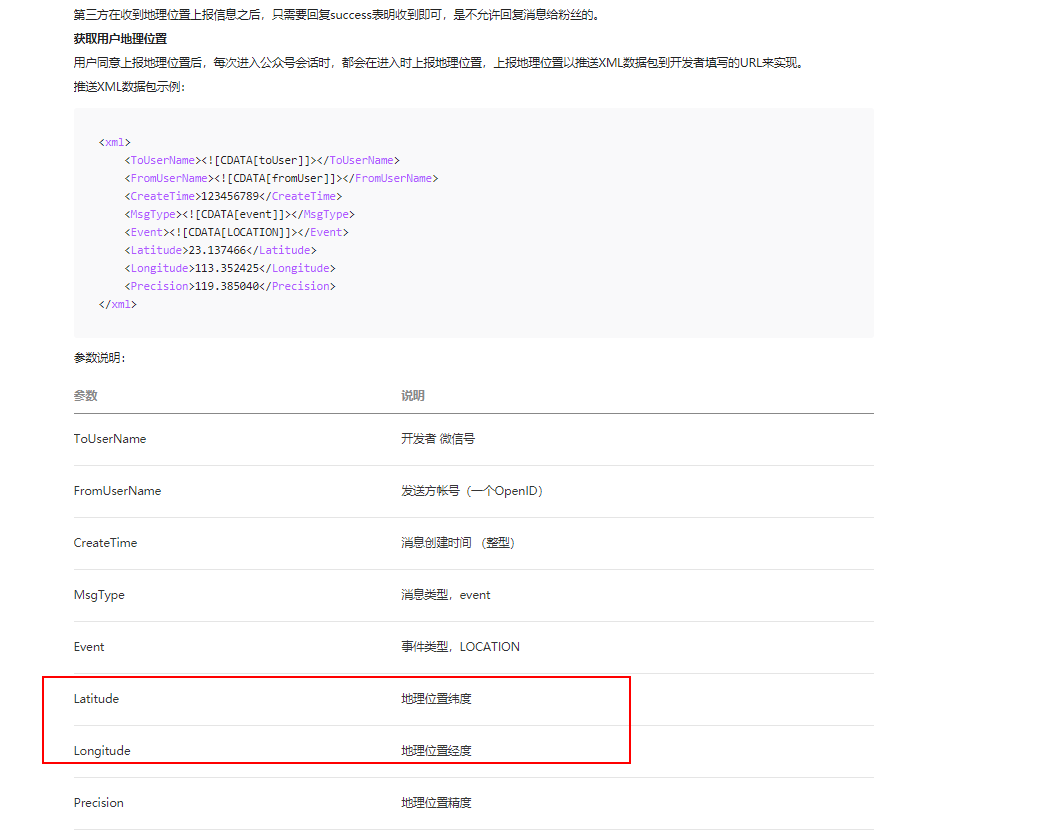Viewport: 1039px width, 834px height.
Task: Click the Longitude 113.352425 code line
Action: 230,268
